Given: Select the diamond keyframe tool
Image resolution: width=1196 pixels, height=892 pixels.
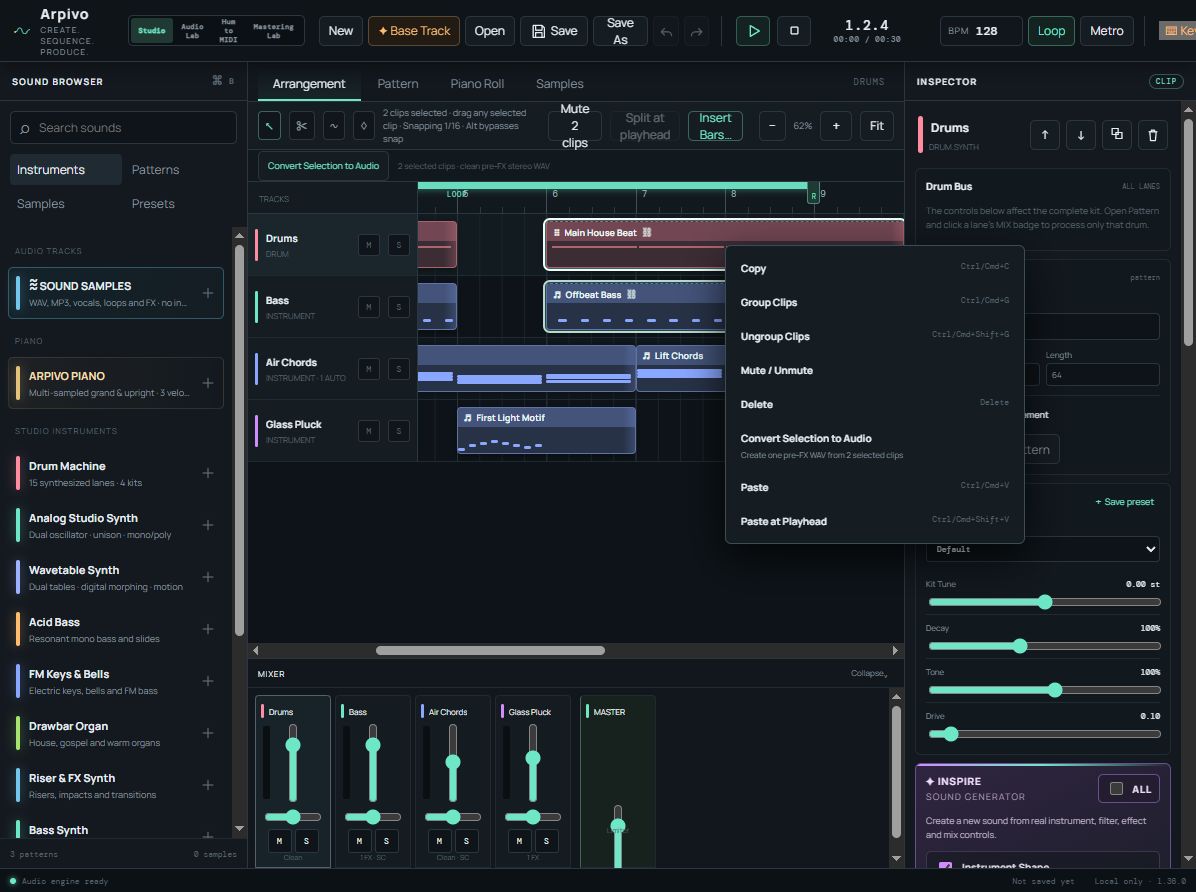Looking at the screenshot, I should tap(364, 126).
